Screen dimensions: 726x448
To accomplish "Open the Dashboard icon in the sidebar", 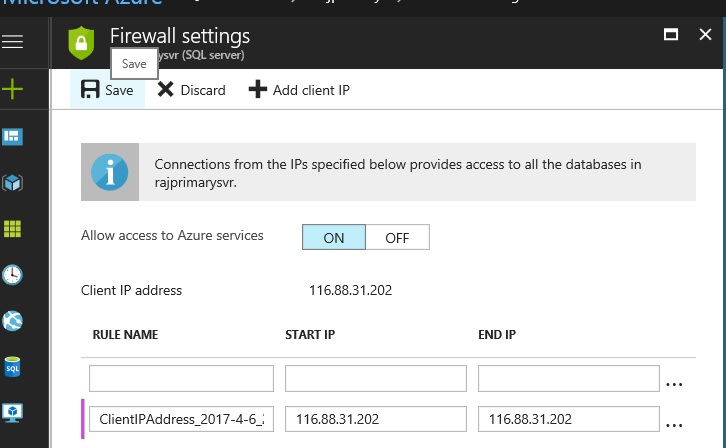I will pos(13,136).
